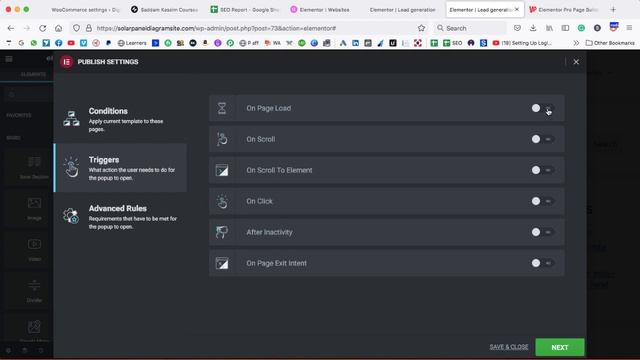
Task: Reload the page with refresh icon
Action: point(42,28)
